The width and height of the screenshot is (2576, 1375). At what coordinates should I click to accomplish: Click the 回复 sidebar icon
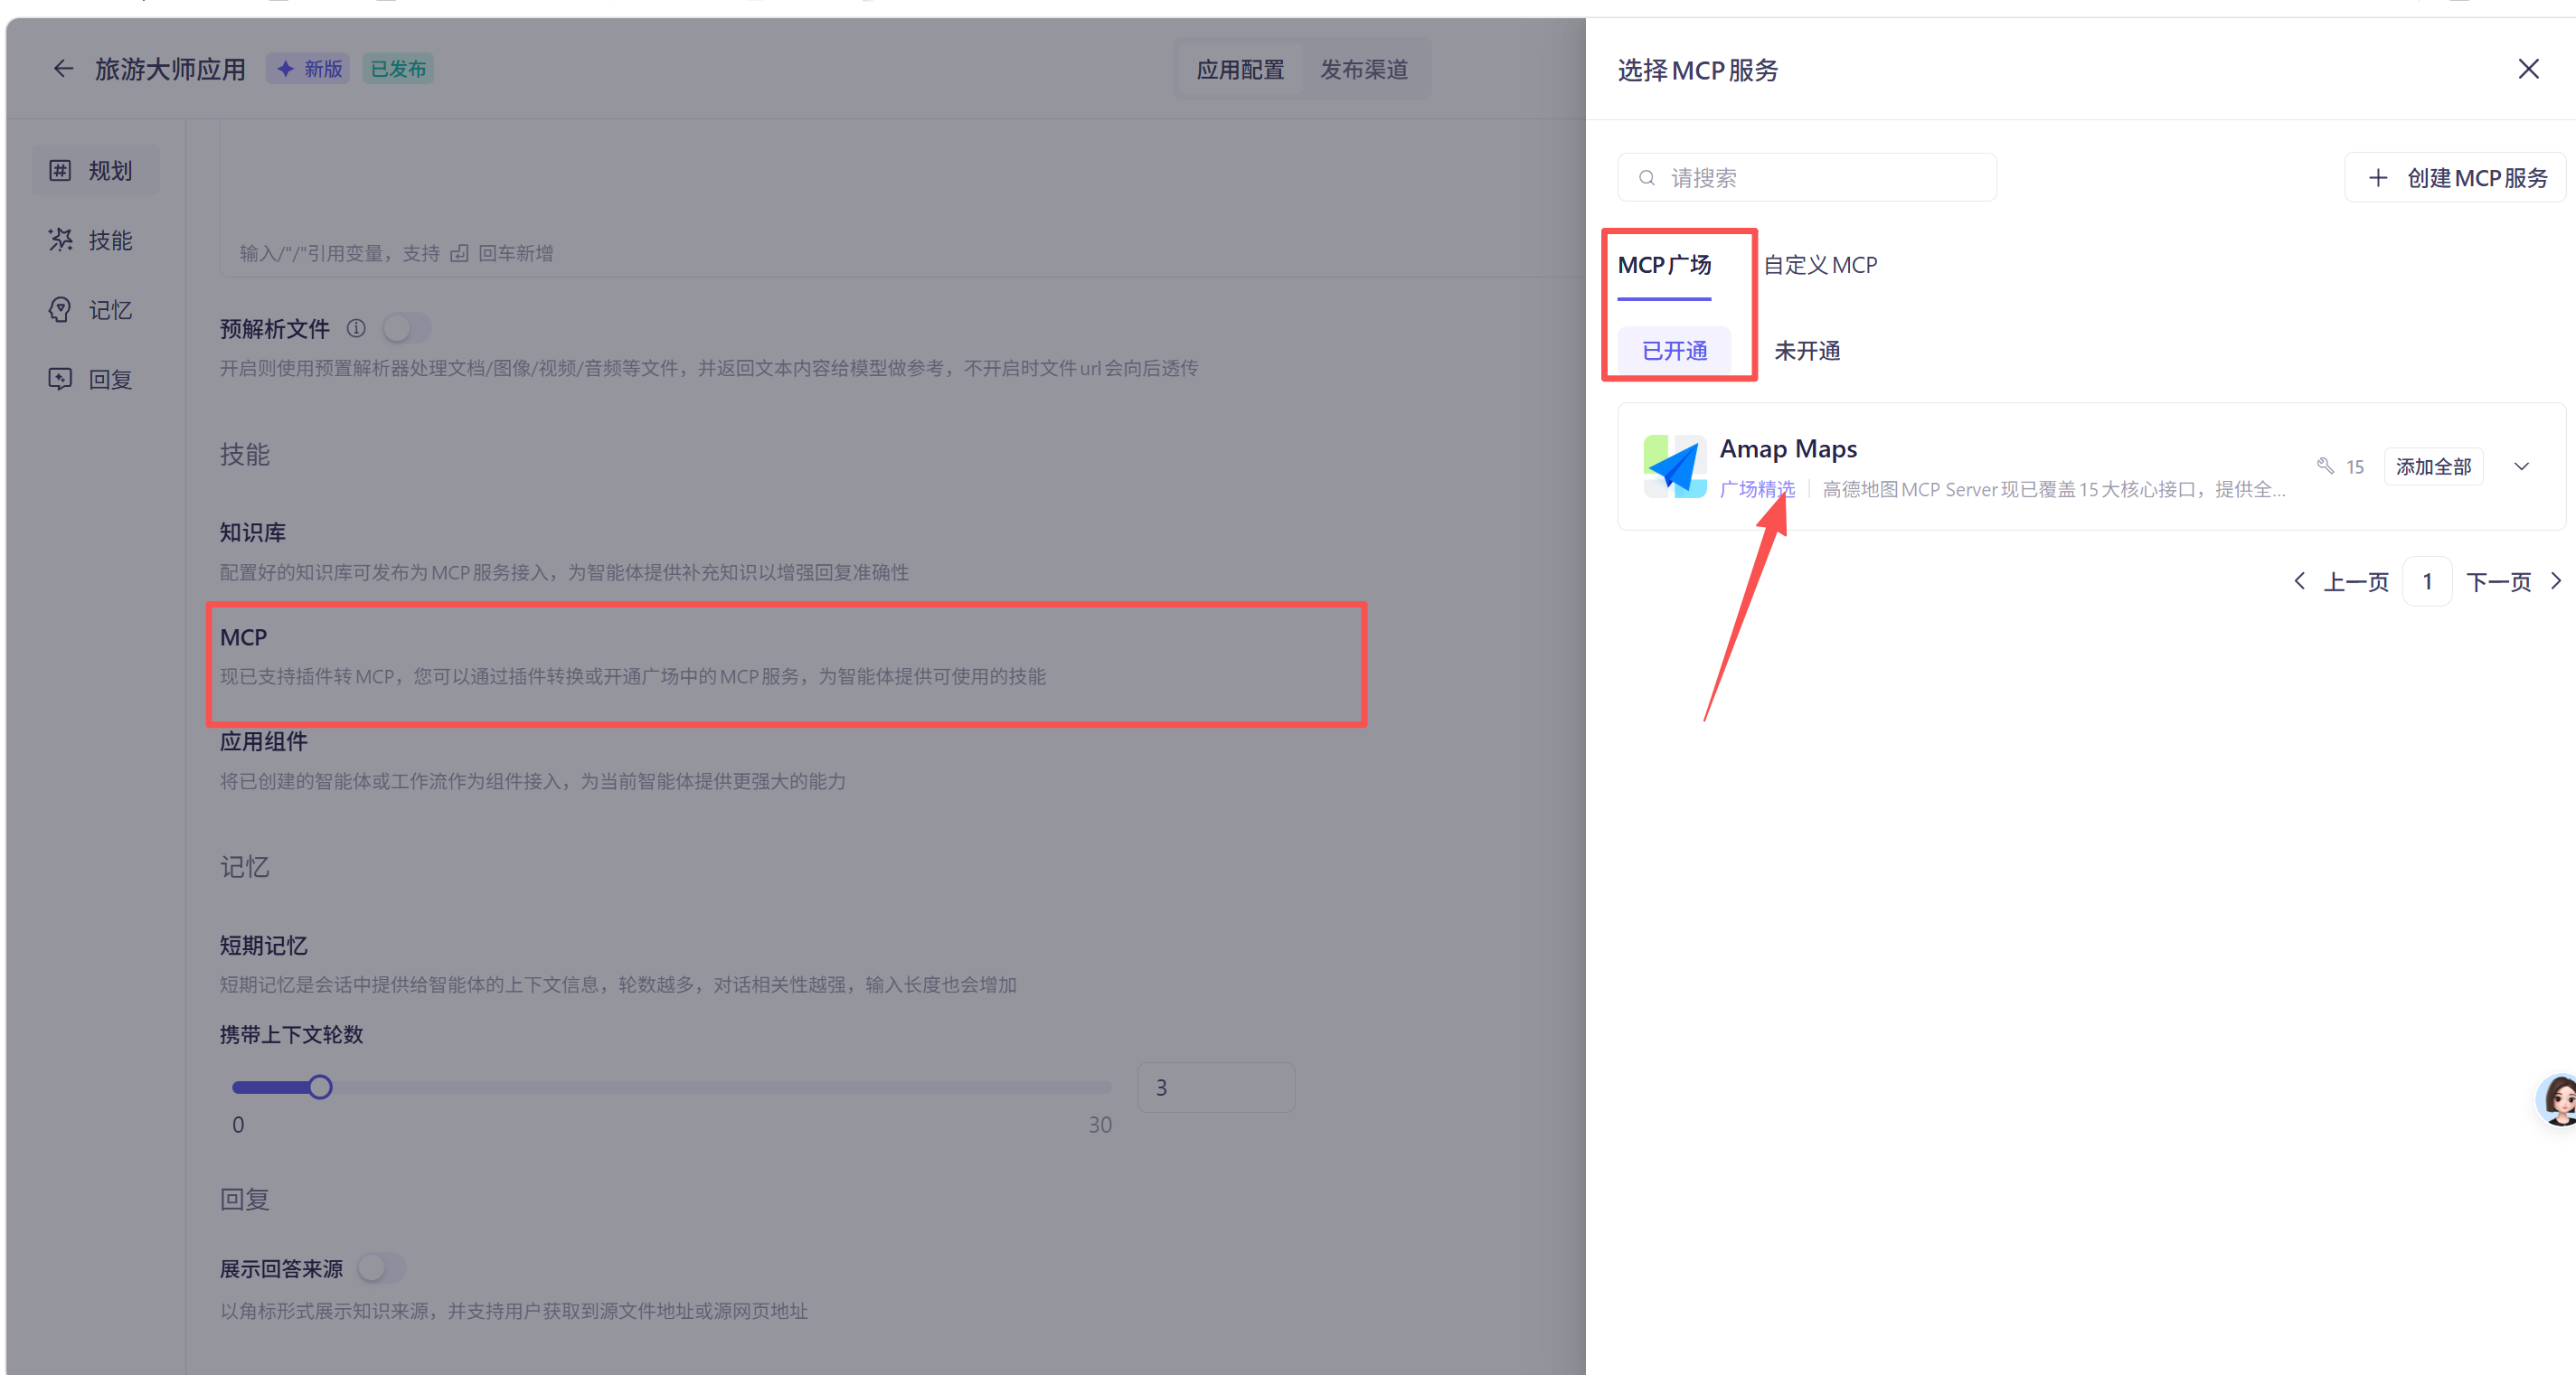tap(60, 379)
